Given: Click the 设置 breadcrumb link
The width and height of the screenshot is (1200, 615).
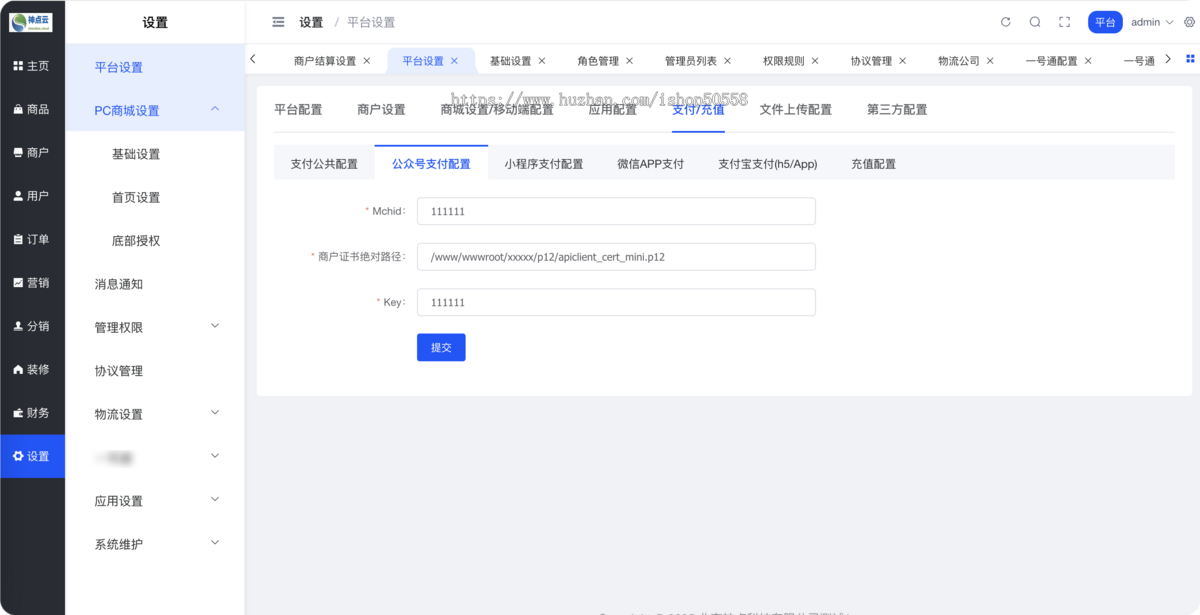Looking at the screenshot, I should [311, 22].
